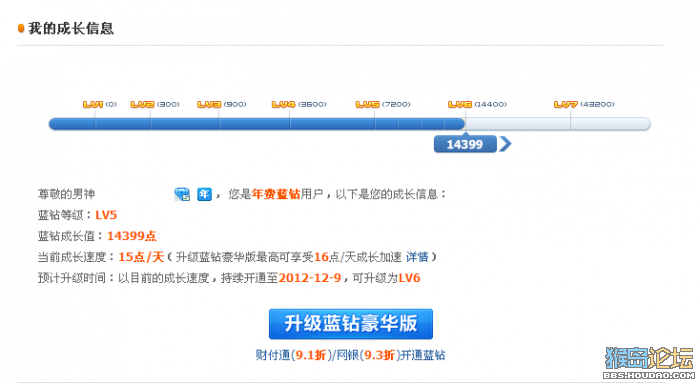
Task: Click the 尊敬的男神 greeting text
Action: 67,194
